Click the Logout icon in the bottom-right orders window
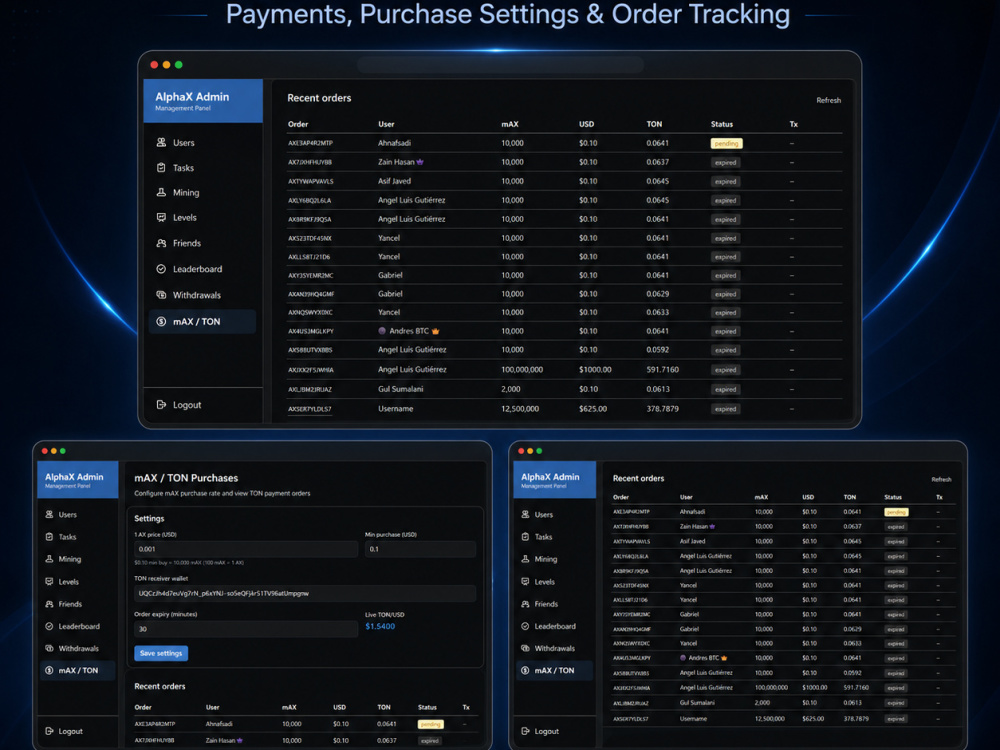Screen dimensions: 1000x750 point(525,731)
